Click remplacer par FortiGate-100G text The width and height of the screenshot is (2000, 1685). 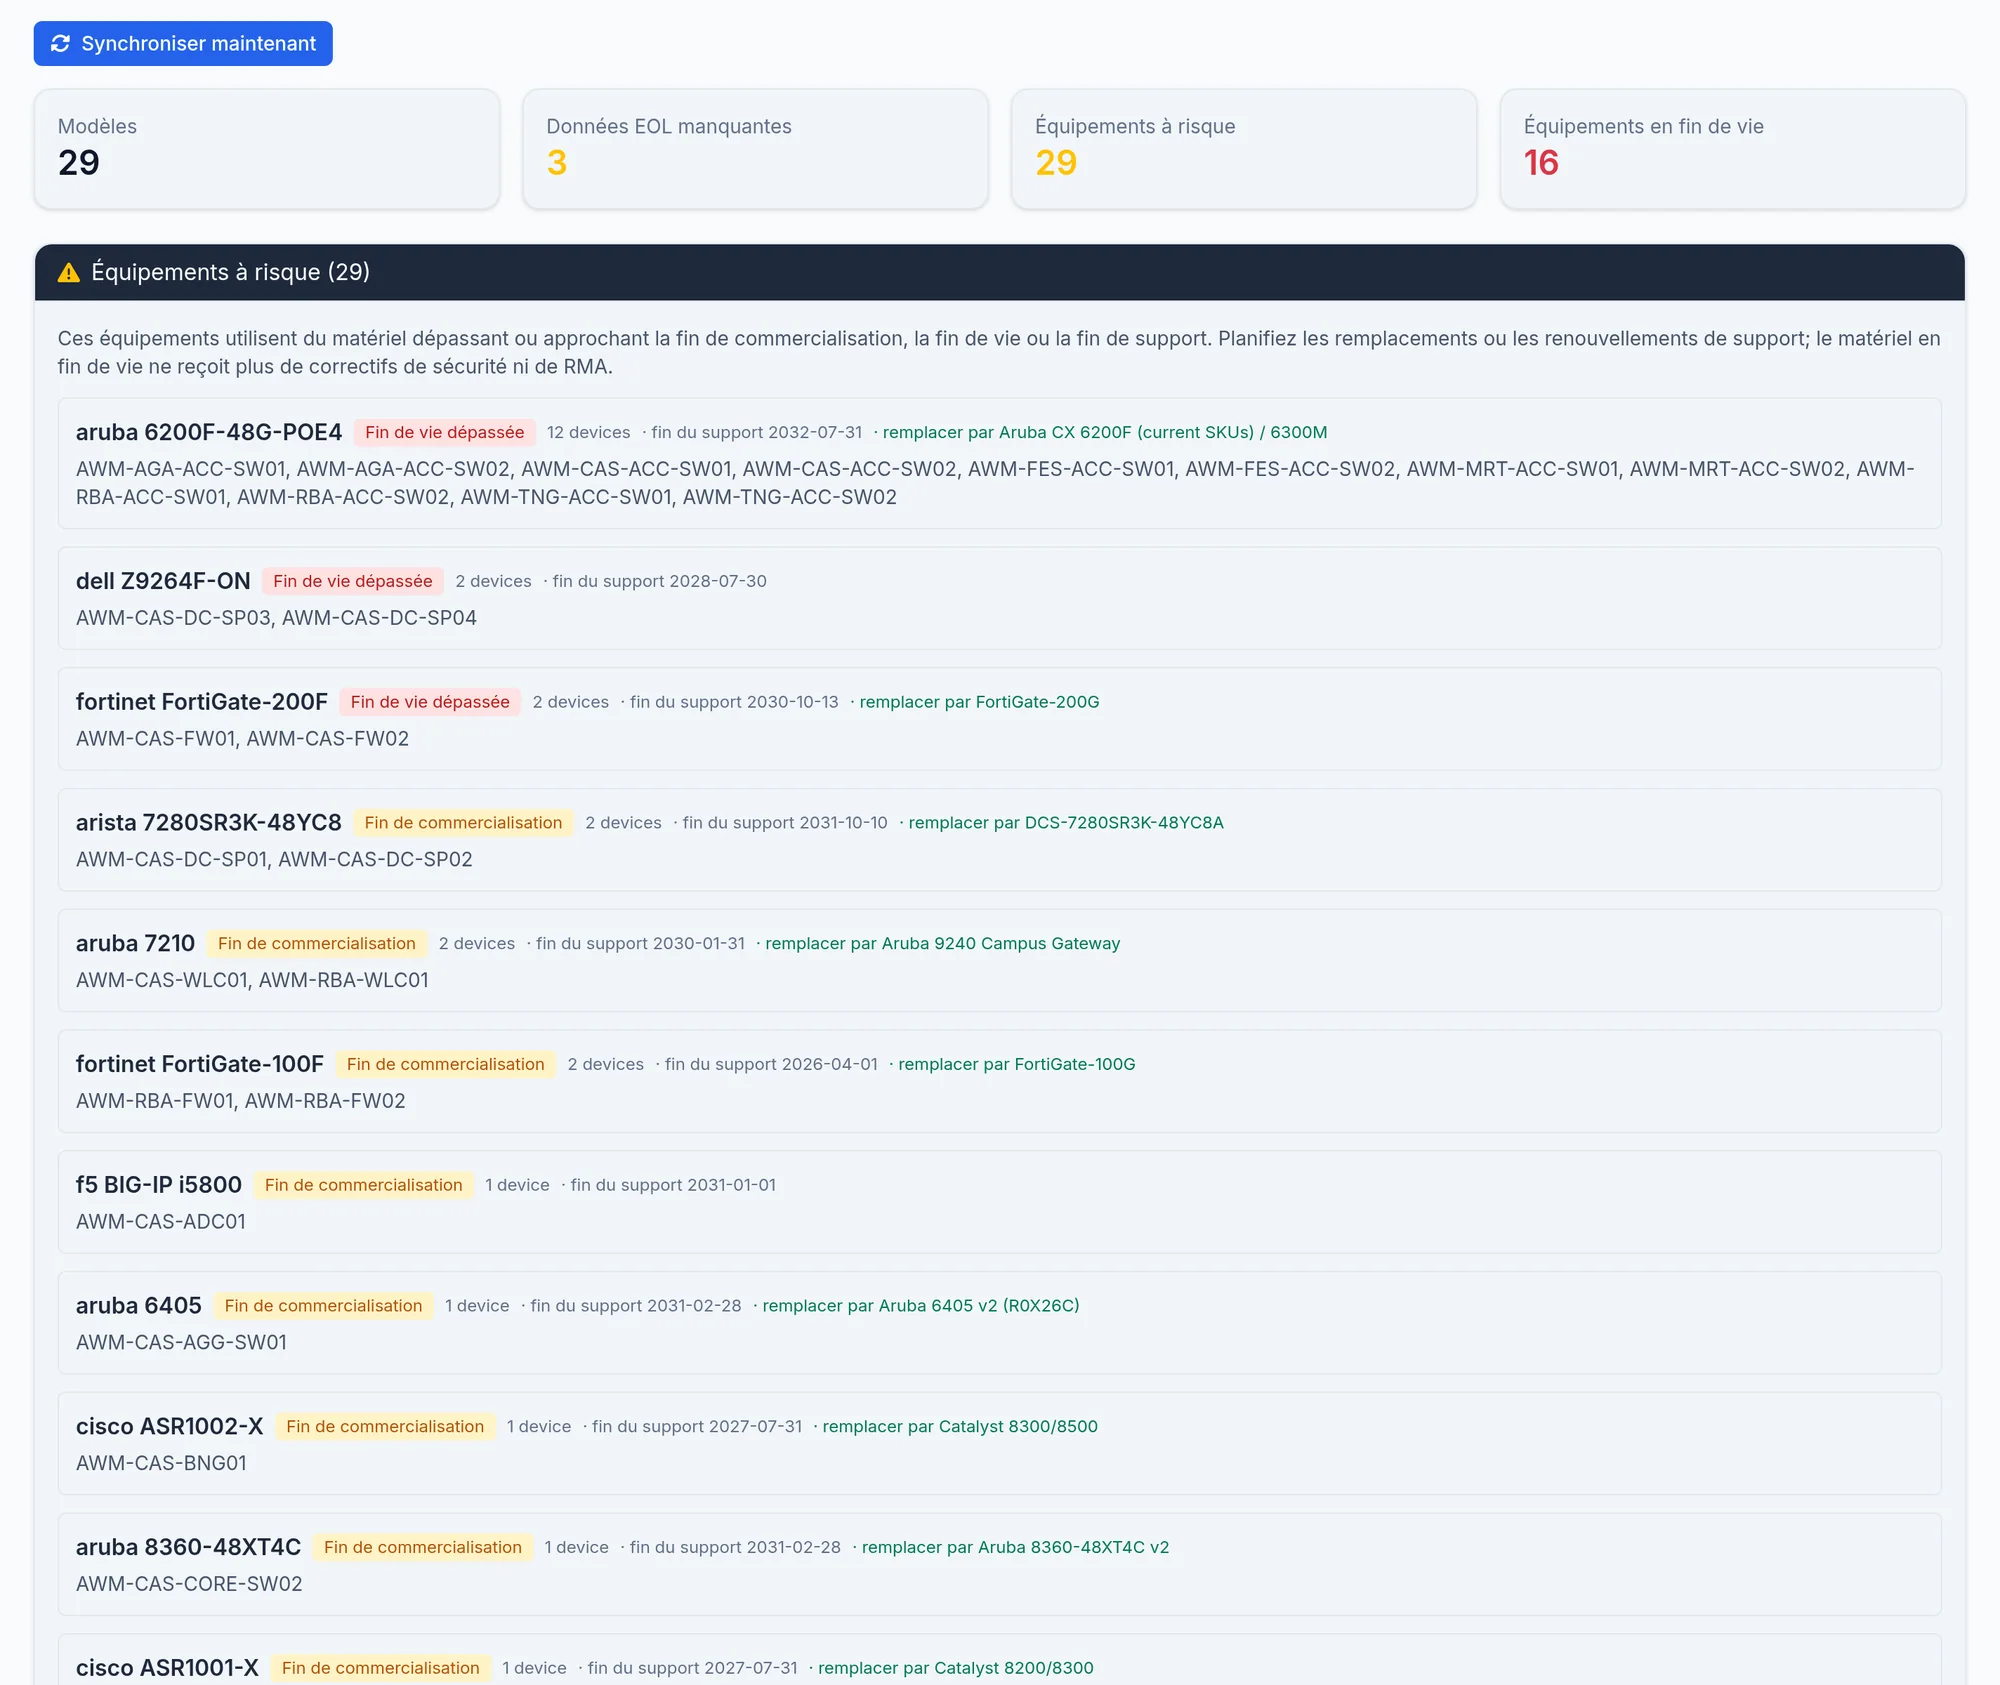point(1017,1065)
